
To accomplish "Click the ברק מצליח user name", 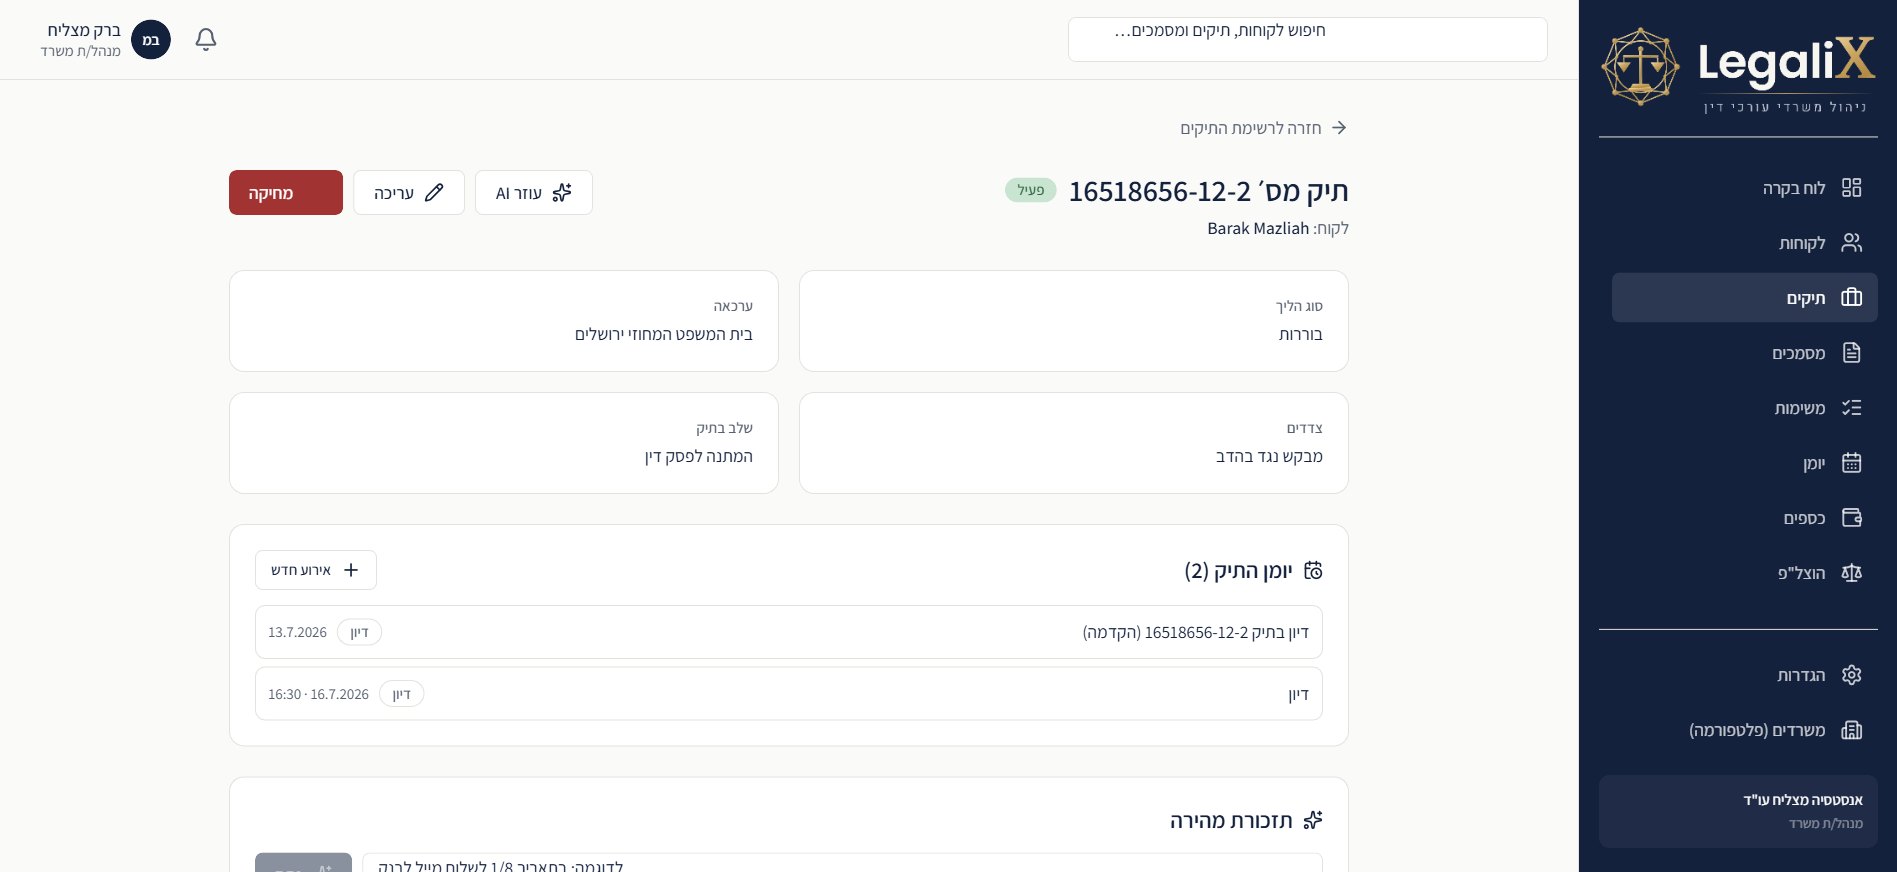I will [84, 30].
